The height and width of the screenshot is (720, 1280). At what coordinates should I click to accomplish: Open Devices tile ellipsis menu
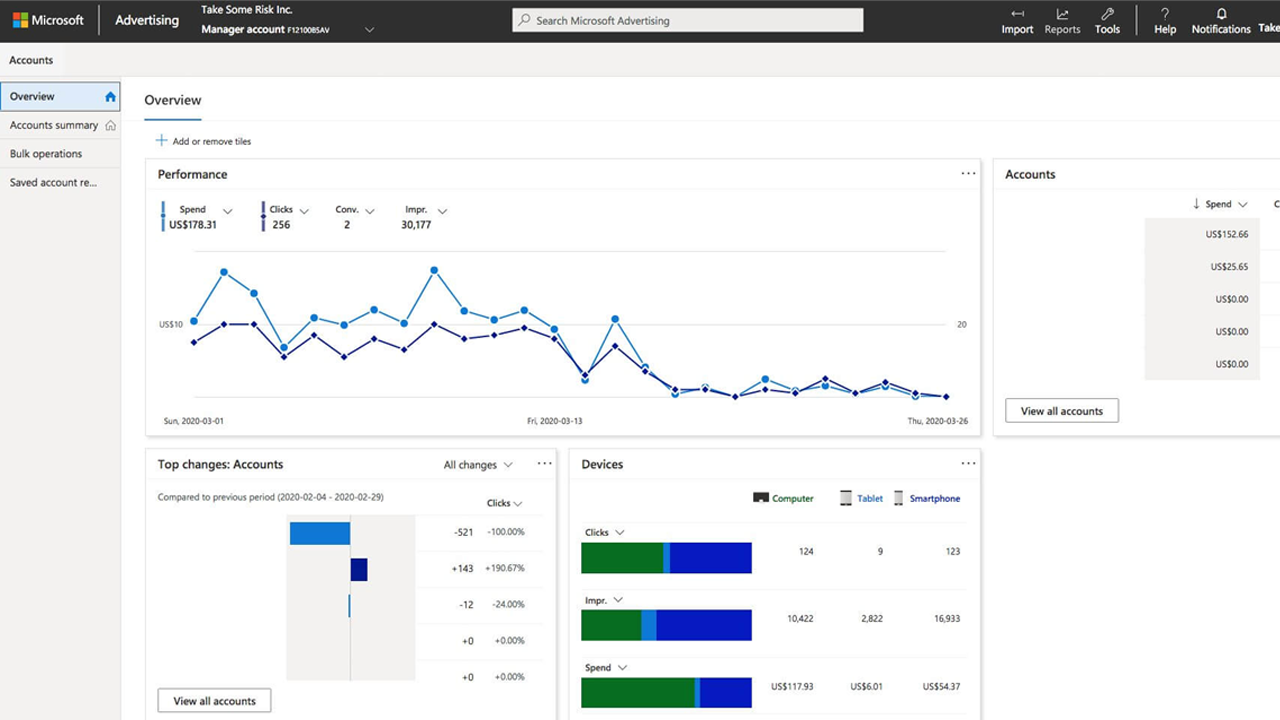click(968, 464)
